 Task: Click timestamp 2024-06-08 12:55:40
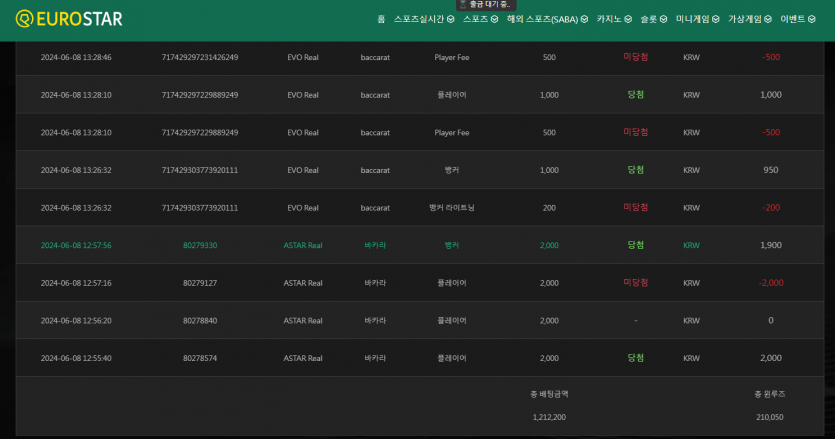click(x=76, y=359)
